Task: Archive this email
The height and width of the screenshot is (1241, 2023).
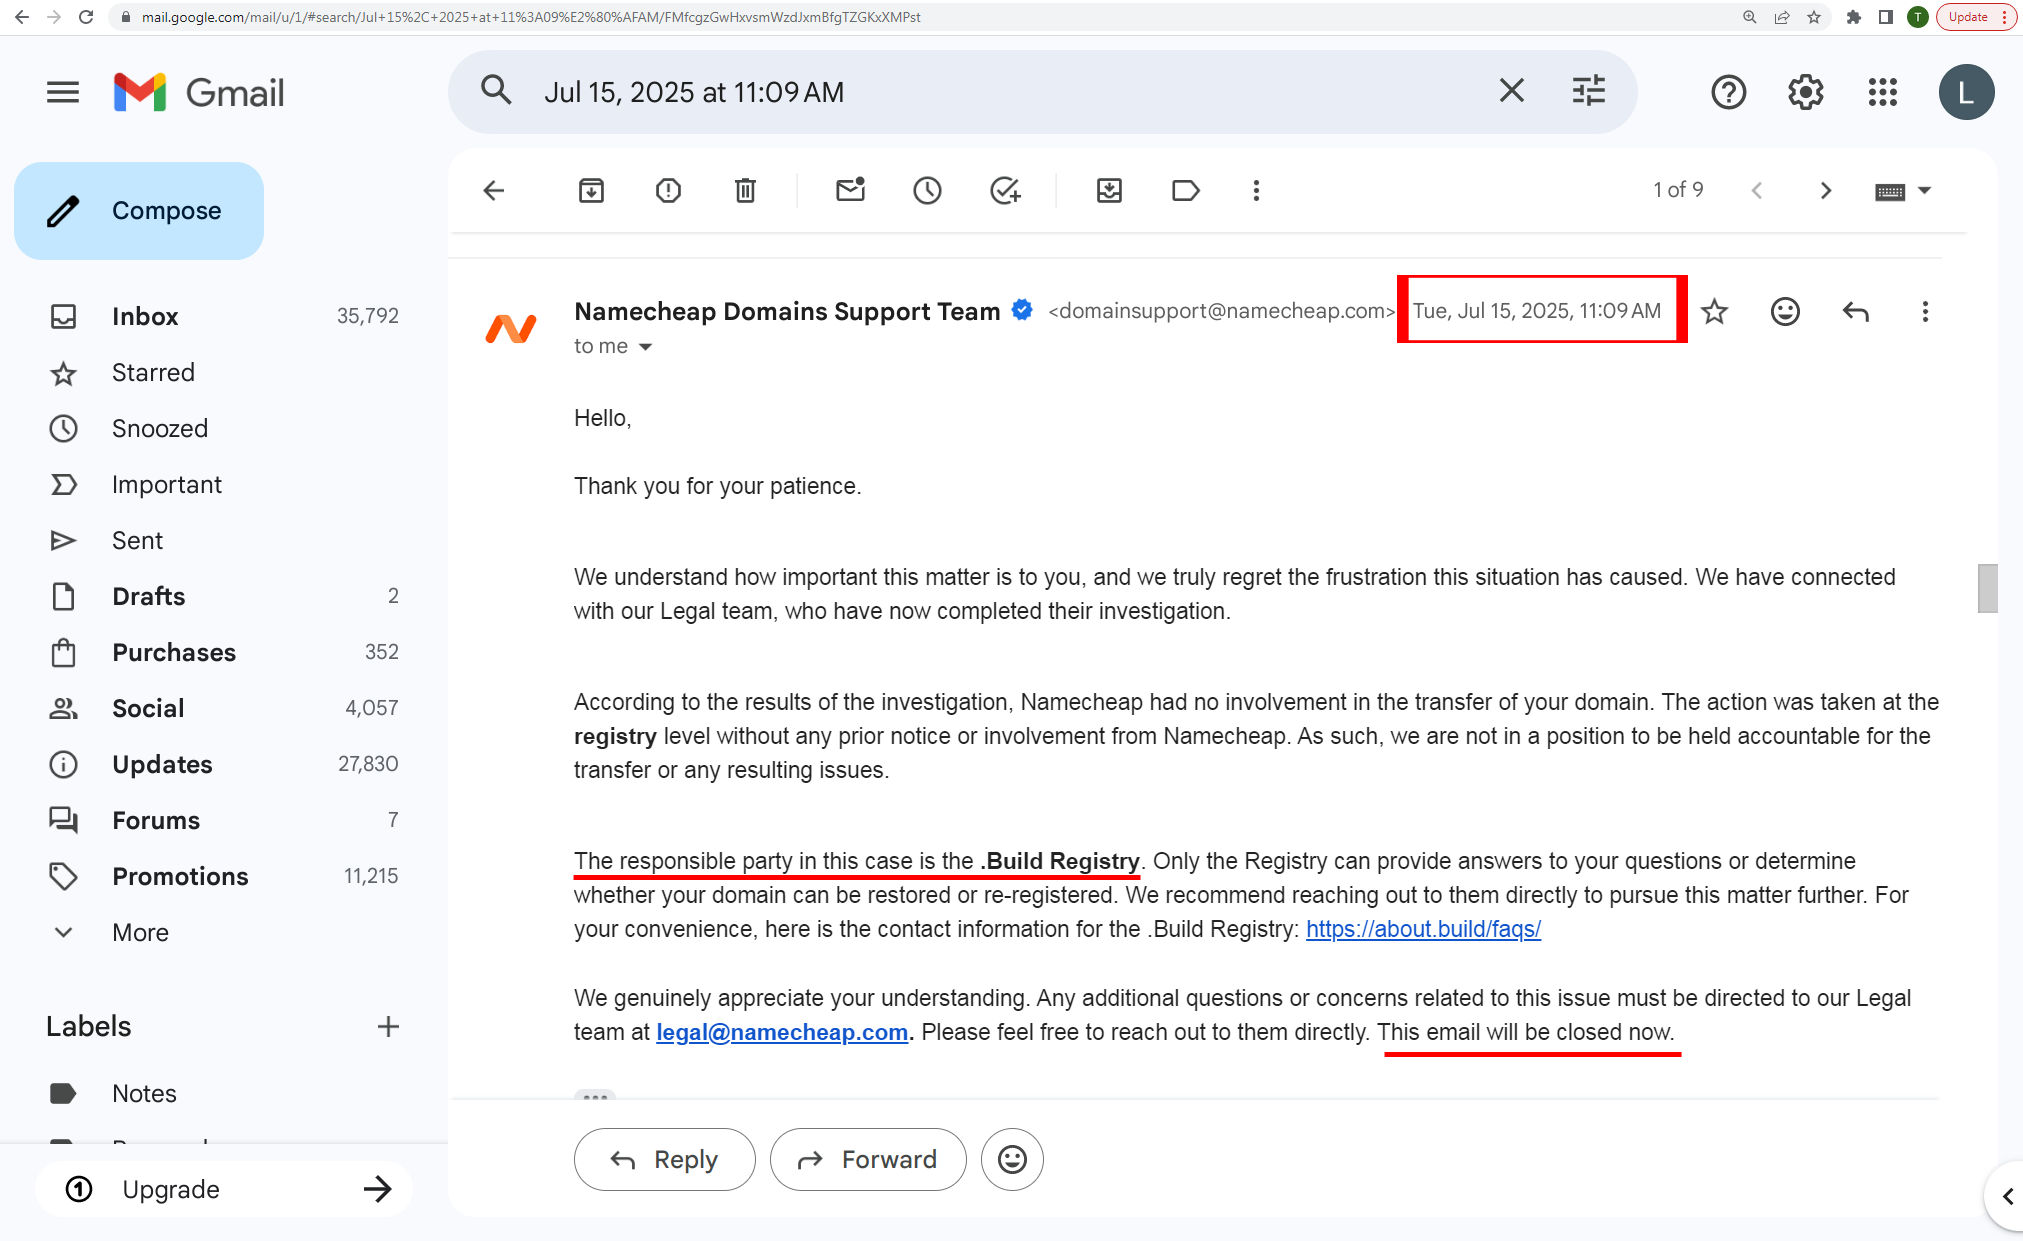Action: pyautogui.click(x=591, y=190)
